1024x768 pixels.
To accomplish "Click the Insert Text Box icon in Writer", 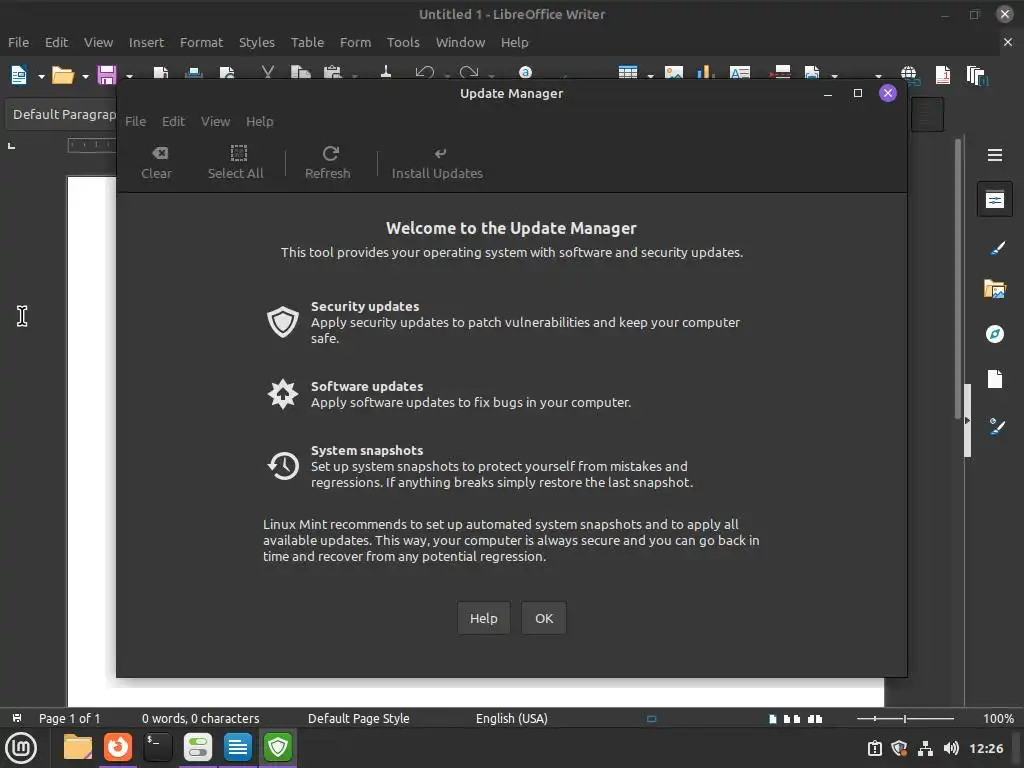I will (739, 72).
